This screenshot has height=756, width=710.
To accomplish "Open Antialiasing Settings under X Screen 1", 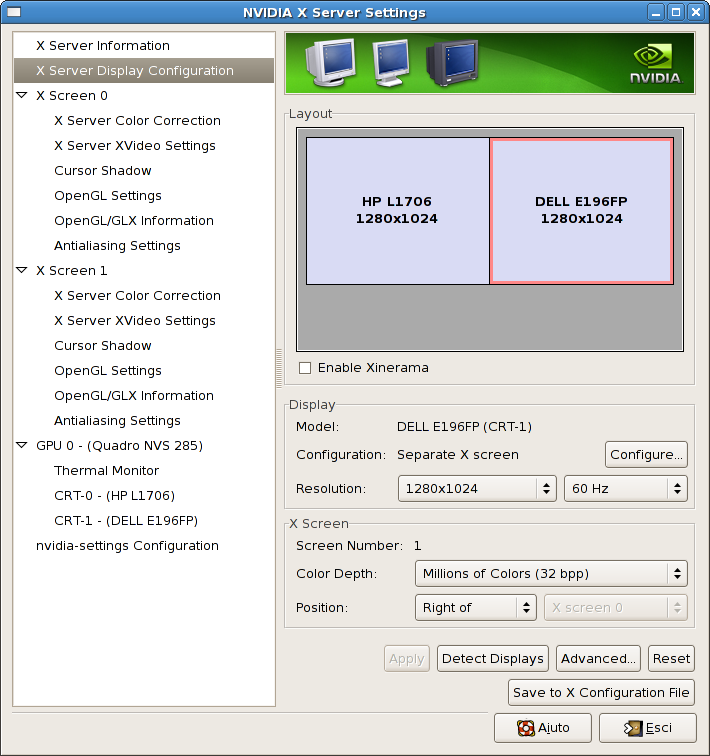I will (x=117, y=421).
